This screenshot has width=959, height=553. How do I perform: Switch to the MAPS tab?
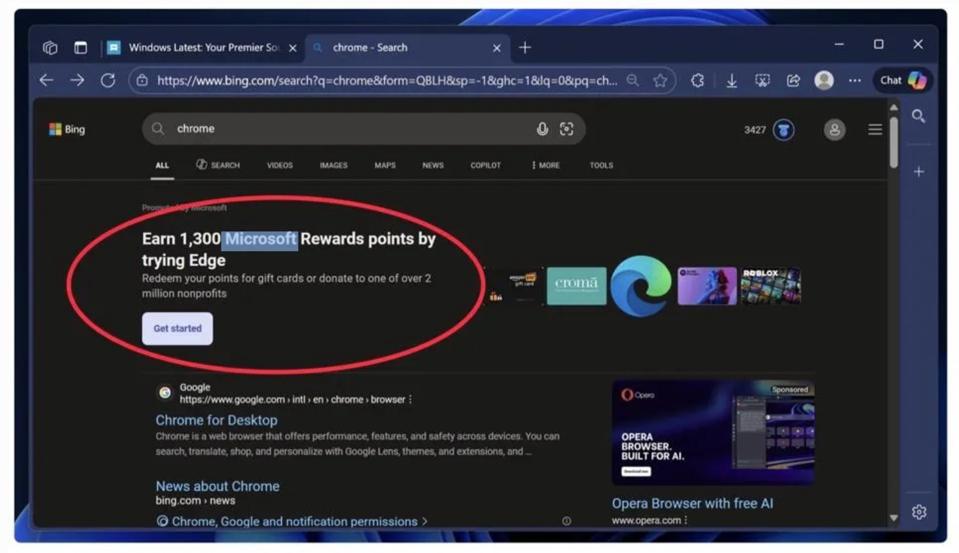pyautogui.click(x=385, y=165)
